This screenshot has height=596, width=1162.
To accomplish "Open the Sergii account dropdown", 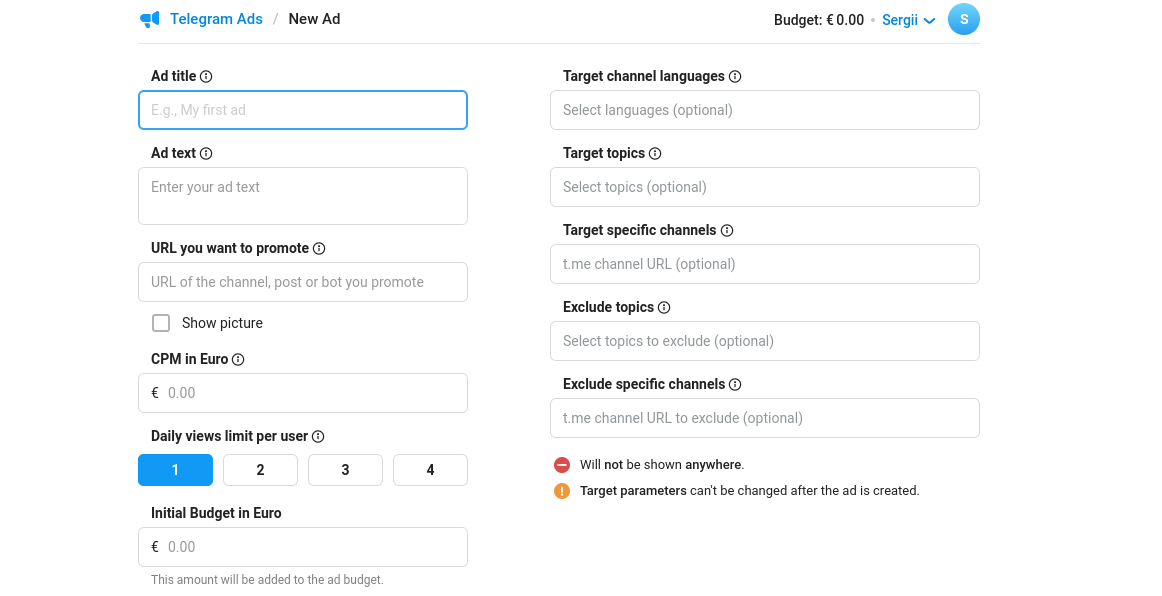I will coord(908,20).
